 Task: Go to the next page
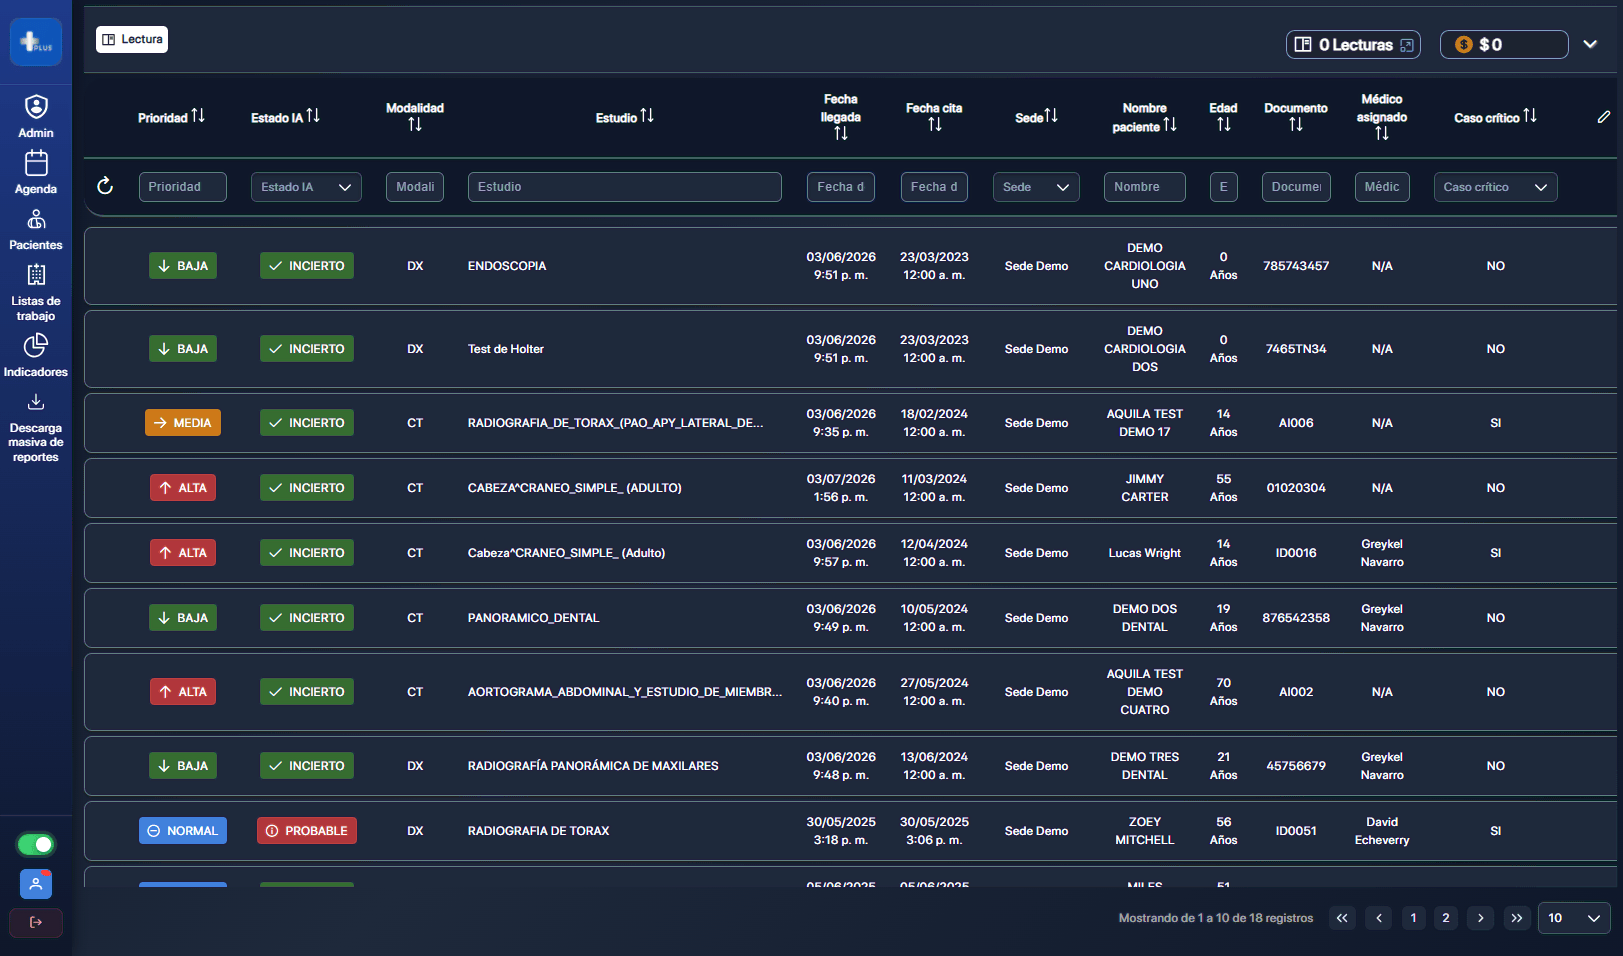(x=1481, y=918)
